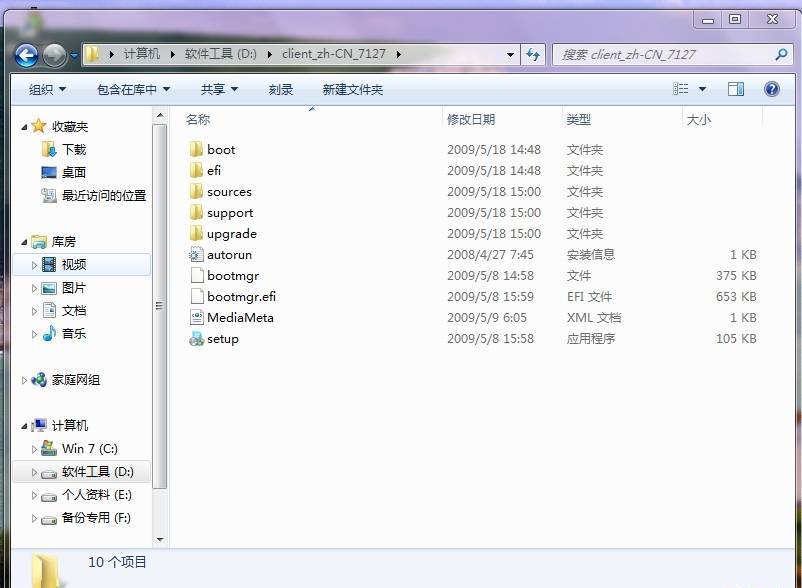Select the MediaMeta XML file icon
The height and width of the screenshot is (588, 802).
(x=197, y=318)
